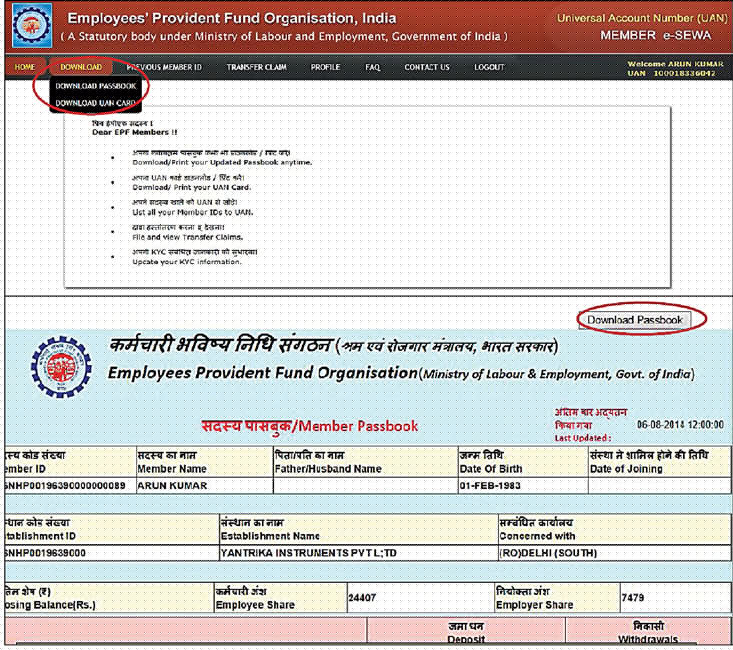Open the DOWNLOAD menu
Viewport: 733px width, 650px height.
pyautogui.click(x=80, y=67)
